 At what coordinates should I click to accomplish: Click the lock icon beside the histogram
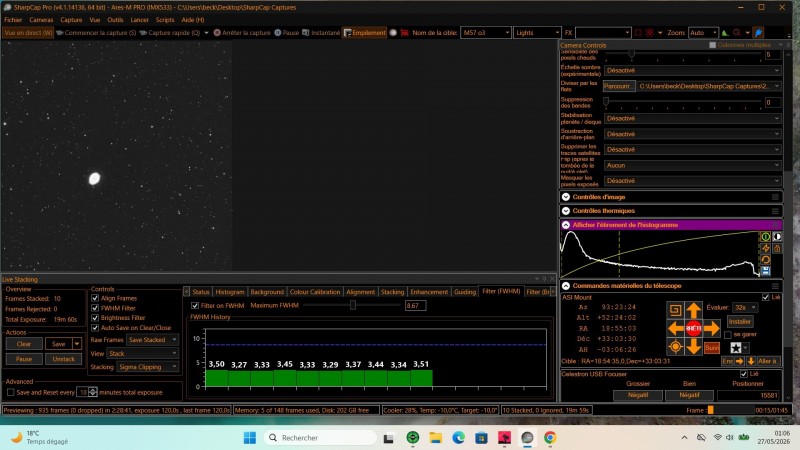(777, 248)
